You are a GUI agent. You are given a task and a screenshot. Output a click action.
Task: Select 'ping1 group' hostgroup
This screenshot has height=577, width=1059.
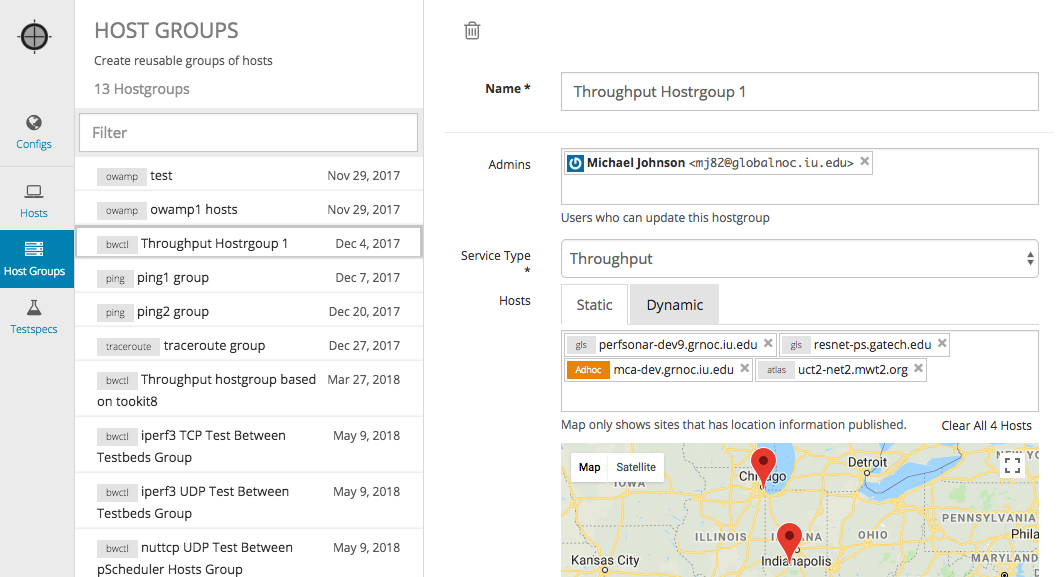click(x=249, y=278)
